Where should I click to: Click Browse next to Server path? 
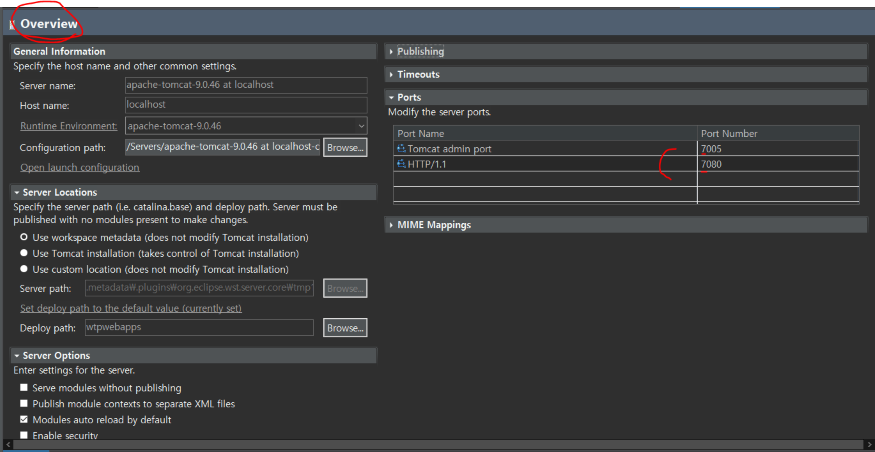click(345, 288)
